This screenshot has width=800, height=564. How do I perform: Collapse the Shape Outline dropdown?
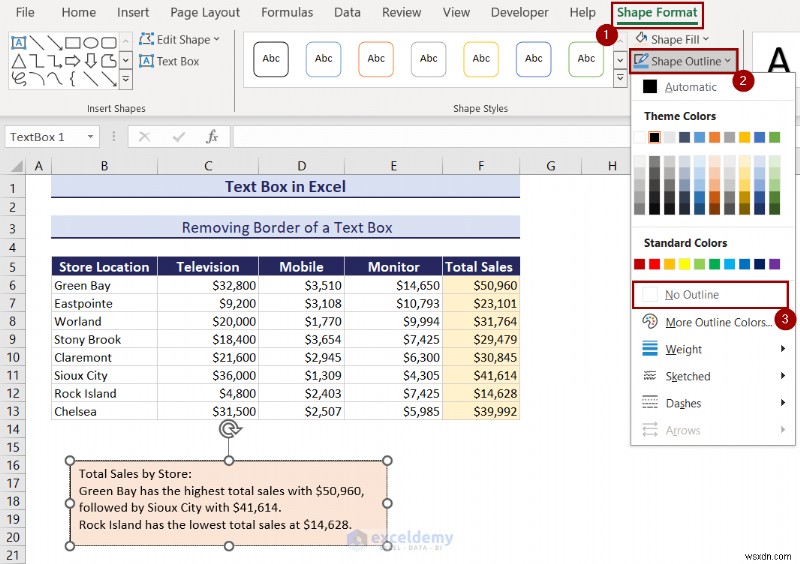[x=683, y=61]
